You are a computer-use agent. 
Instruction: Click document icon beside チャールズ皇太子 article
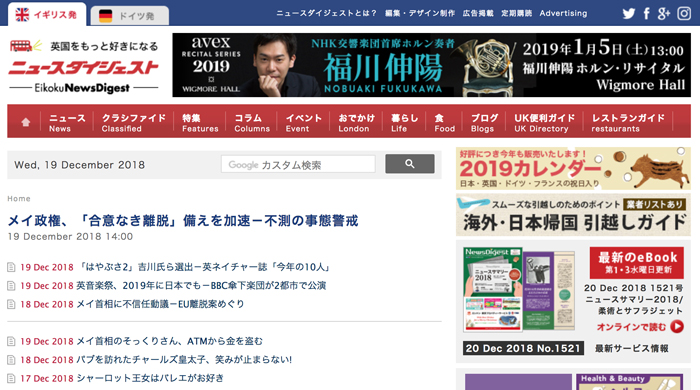pyautogui.click(x=11, y=360)
